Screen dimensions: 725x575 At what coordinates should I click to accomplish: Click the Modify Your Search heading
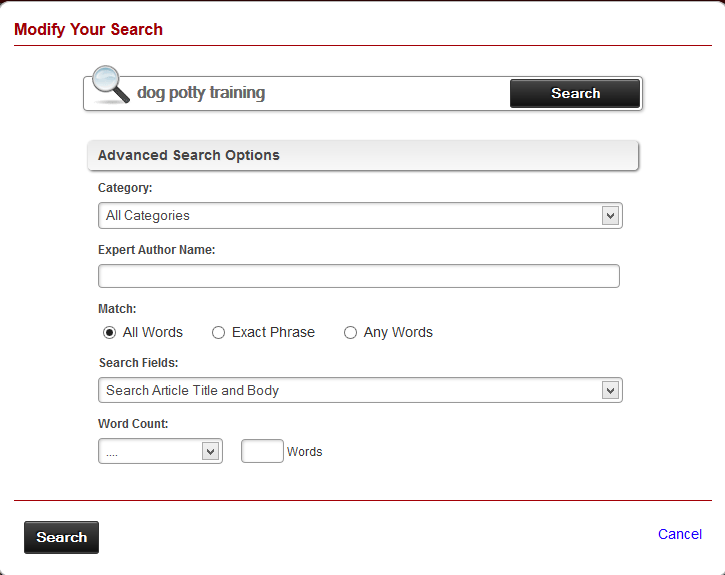[x=88, y=29]
